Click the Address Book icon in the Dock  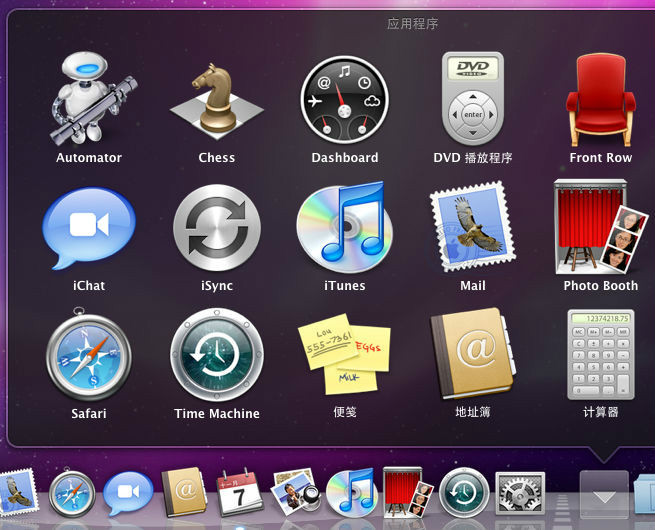pos(184,492)
